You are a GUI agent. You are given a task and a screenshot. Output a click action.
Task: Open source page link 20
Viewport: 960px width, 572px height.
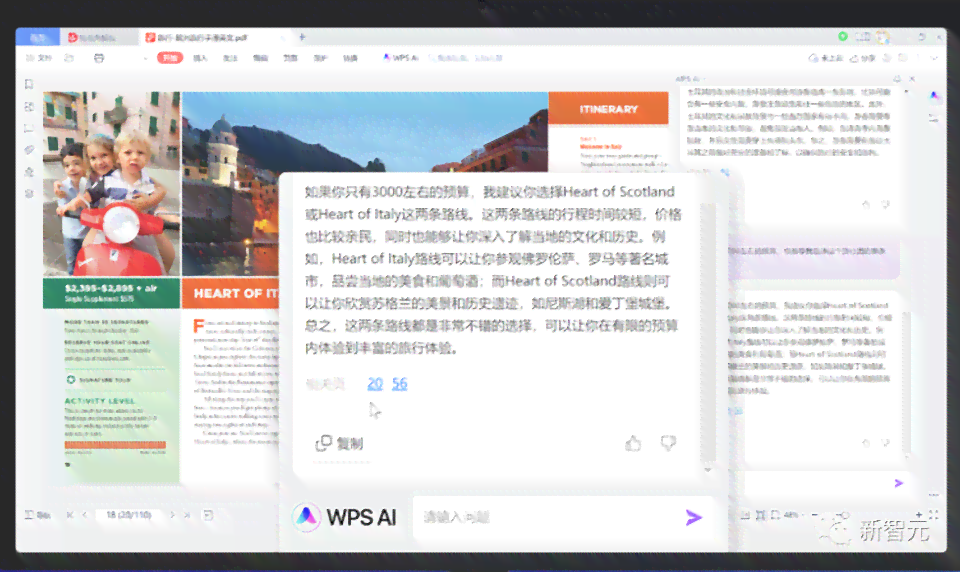pos(375,384)
